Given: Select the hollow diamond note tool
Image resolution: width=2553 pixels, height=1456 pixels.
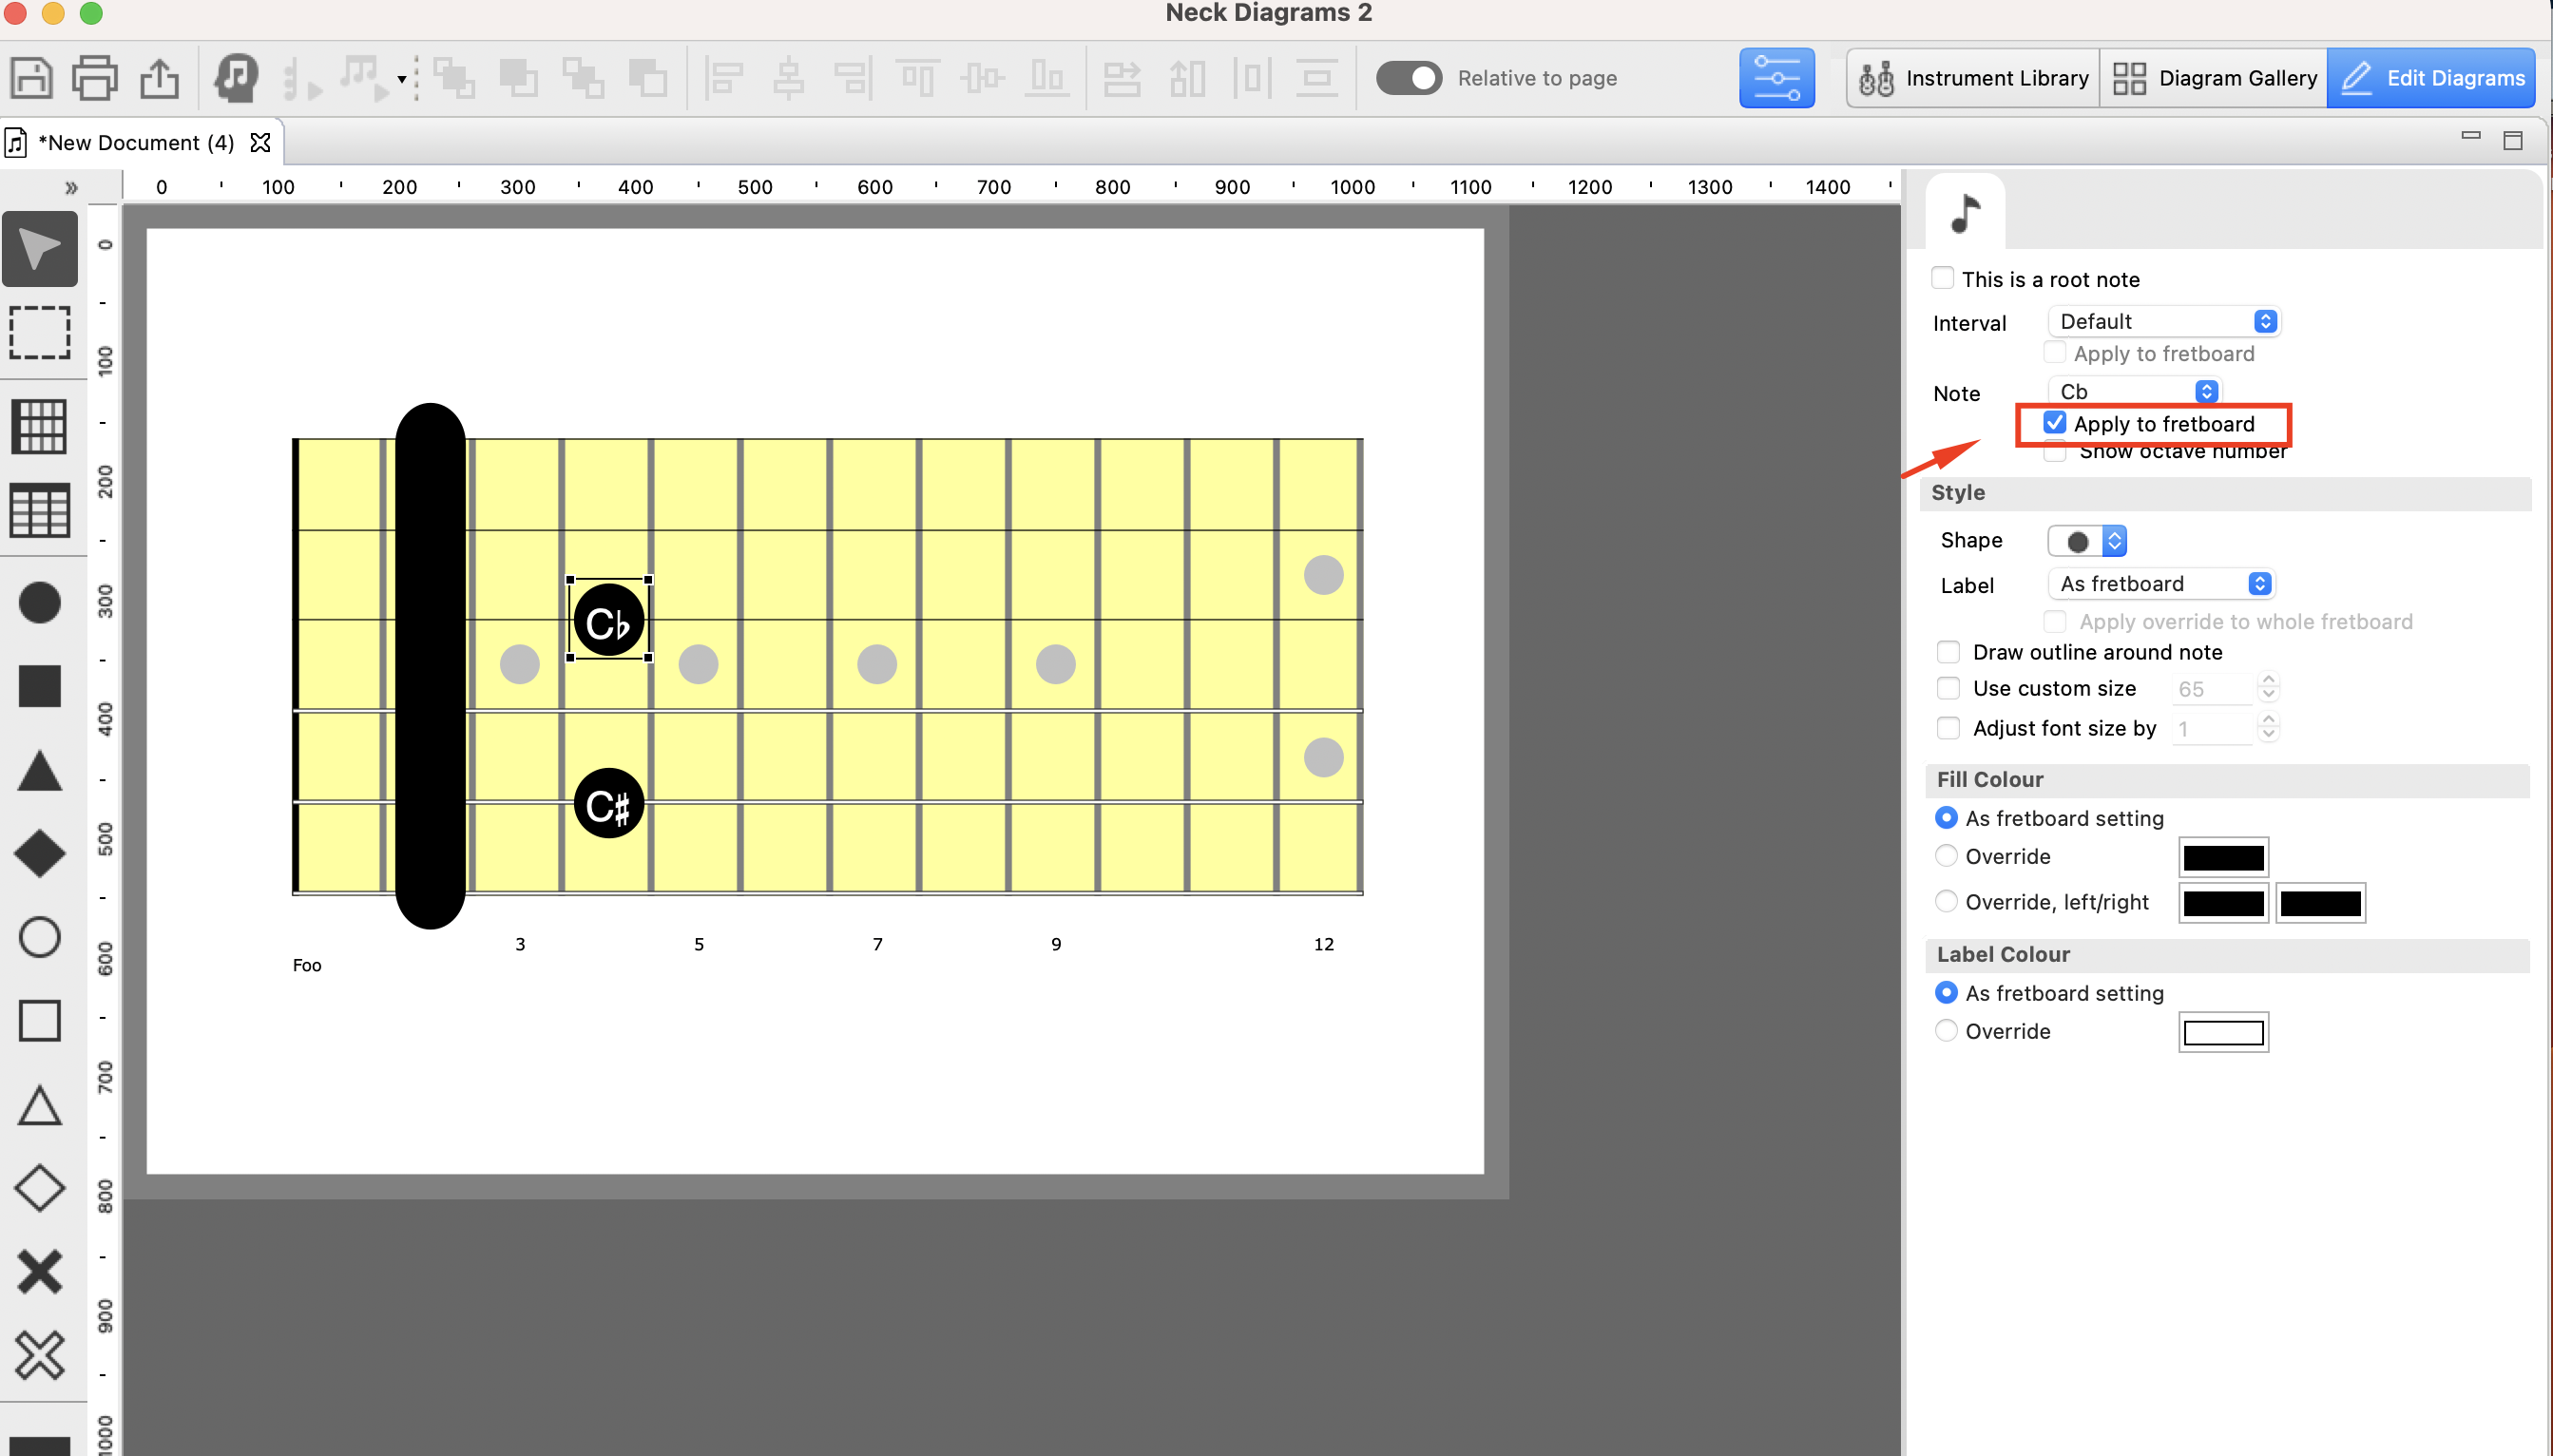Looking at the screenshot, I should coord(40,1189).
